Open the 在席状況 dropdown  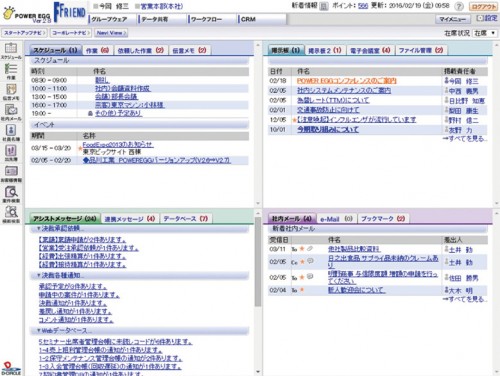(485, 33)
